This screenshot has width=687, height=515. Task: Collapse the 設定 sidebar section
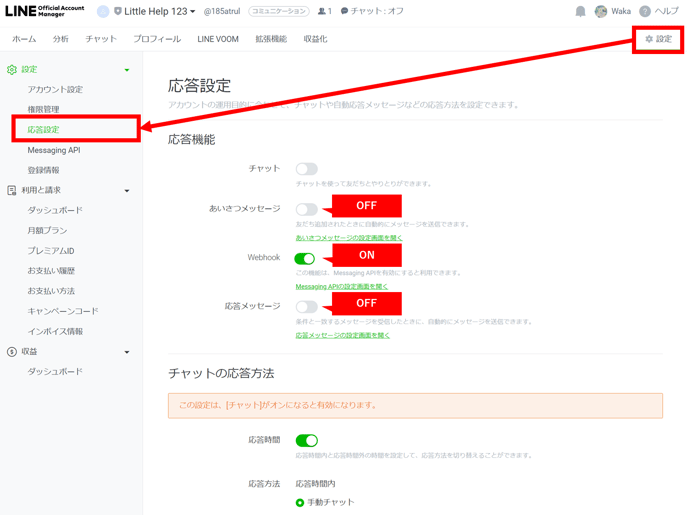127,70
